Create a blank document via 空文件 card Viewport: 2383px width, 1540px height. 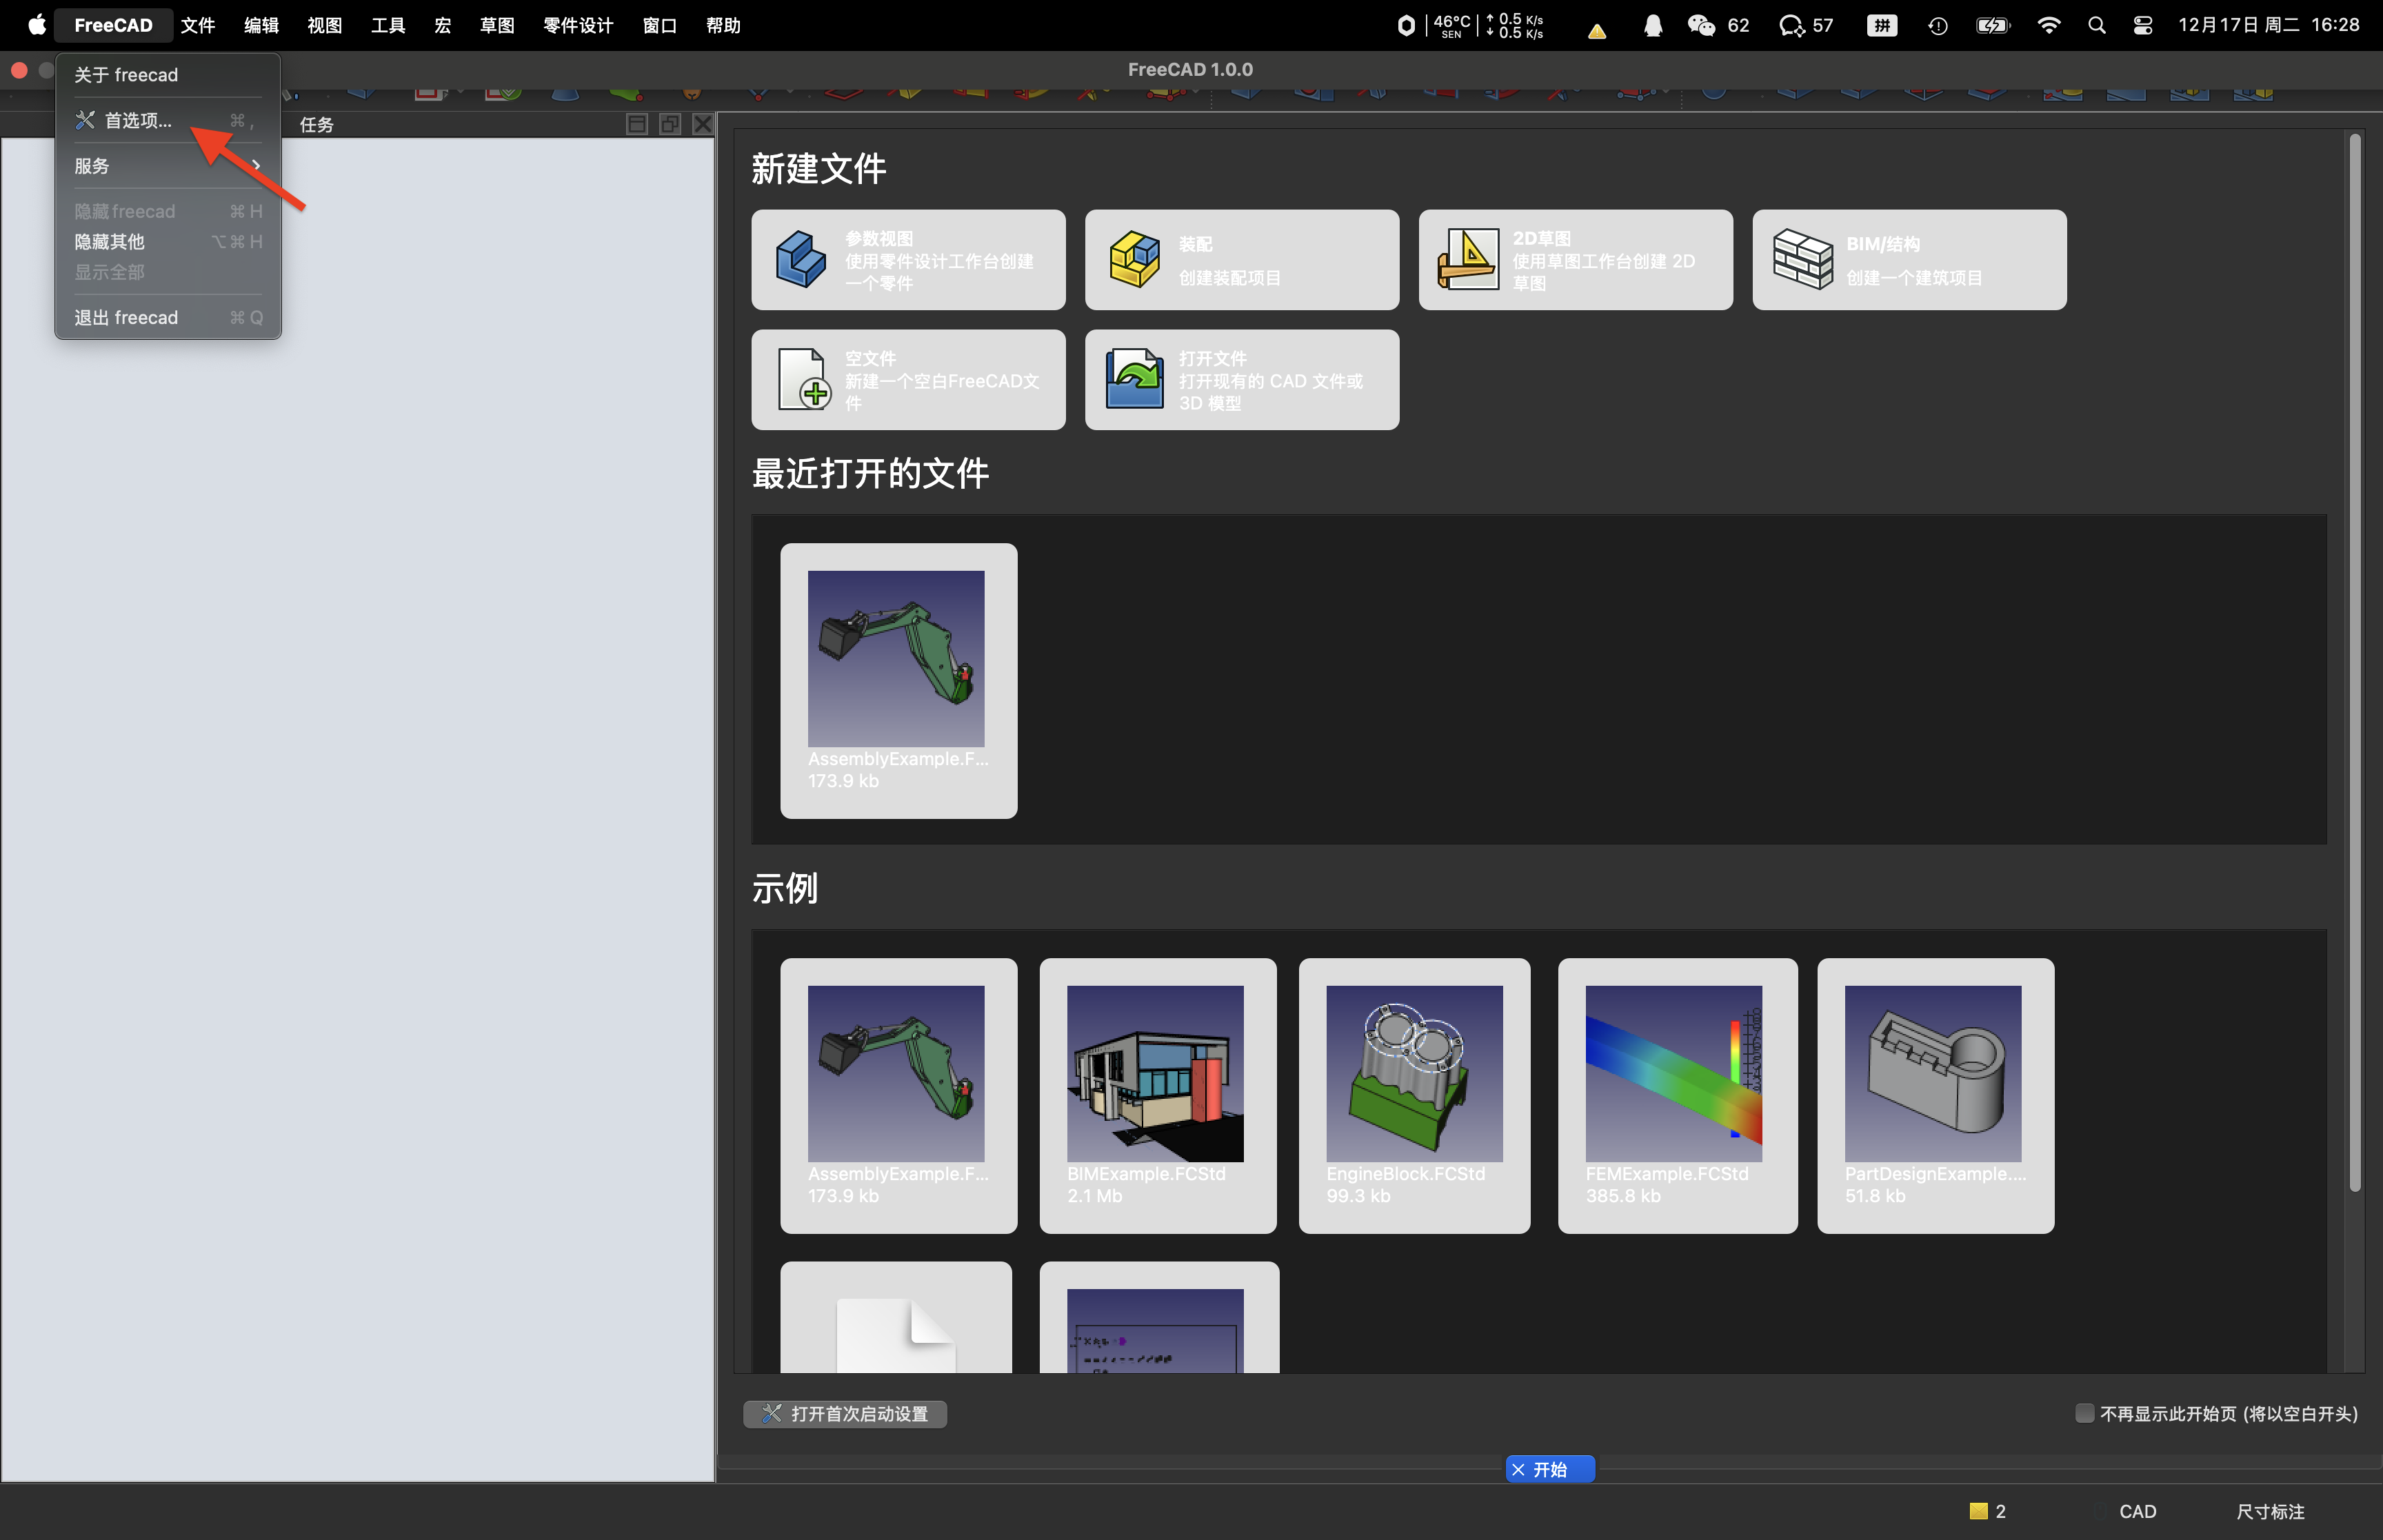tap(908, 380)
